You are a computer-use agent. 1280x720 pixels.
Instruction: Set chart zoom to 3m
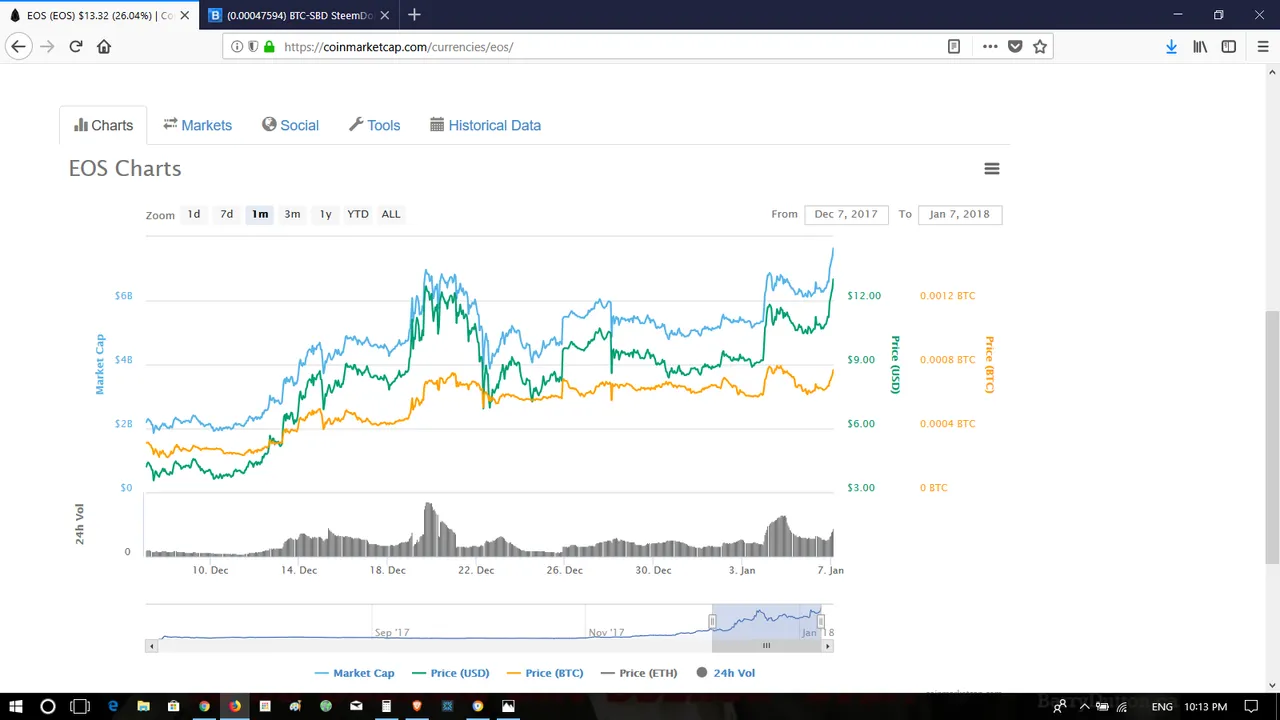pos(292,214)
